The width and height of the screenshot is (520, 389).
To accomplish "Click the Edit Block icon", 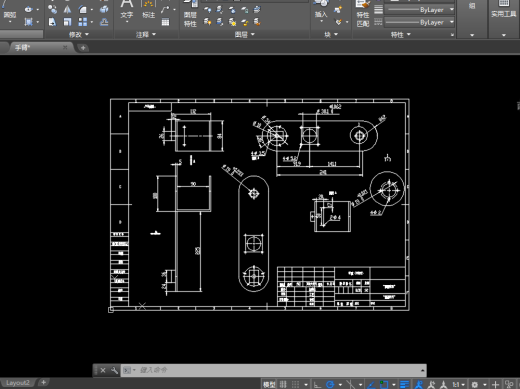I will [338, 22].
